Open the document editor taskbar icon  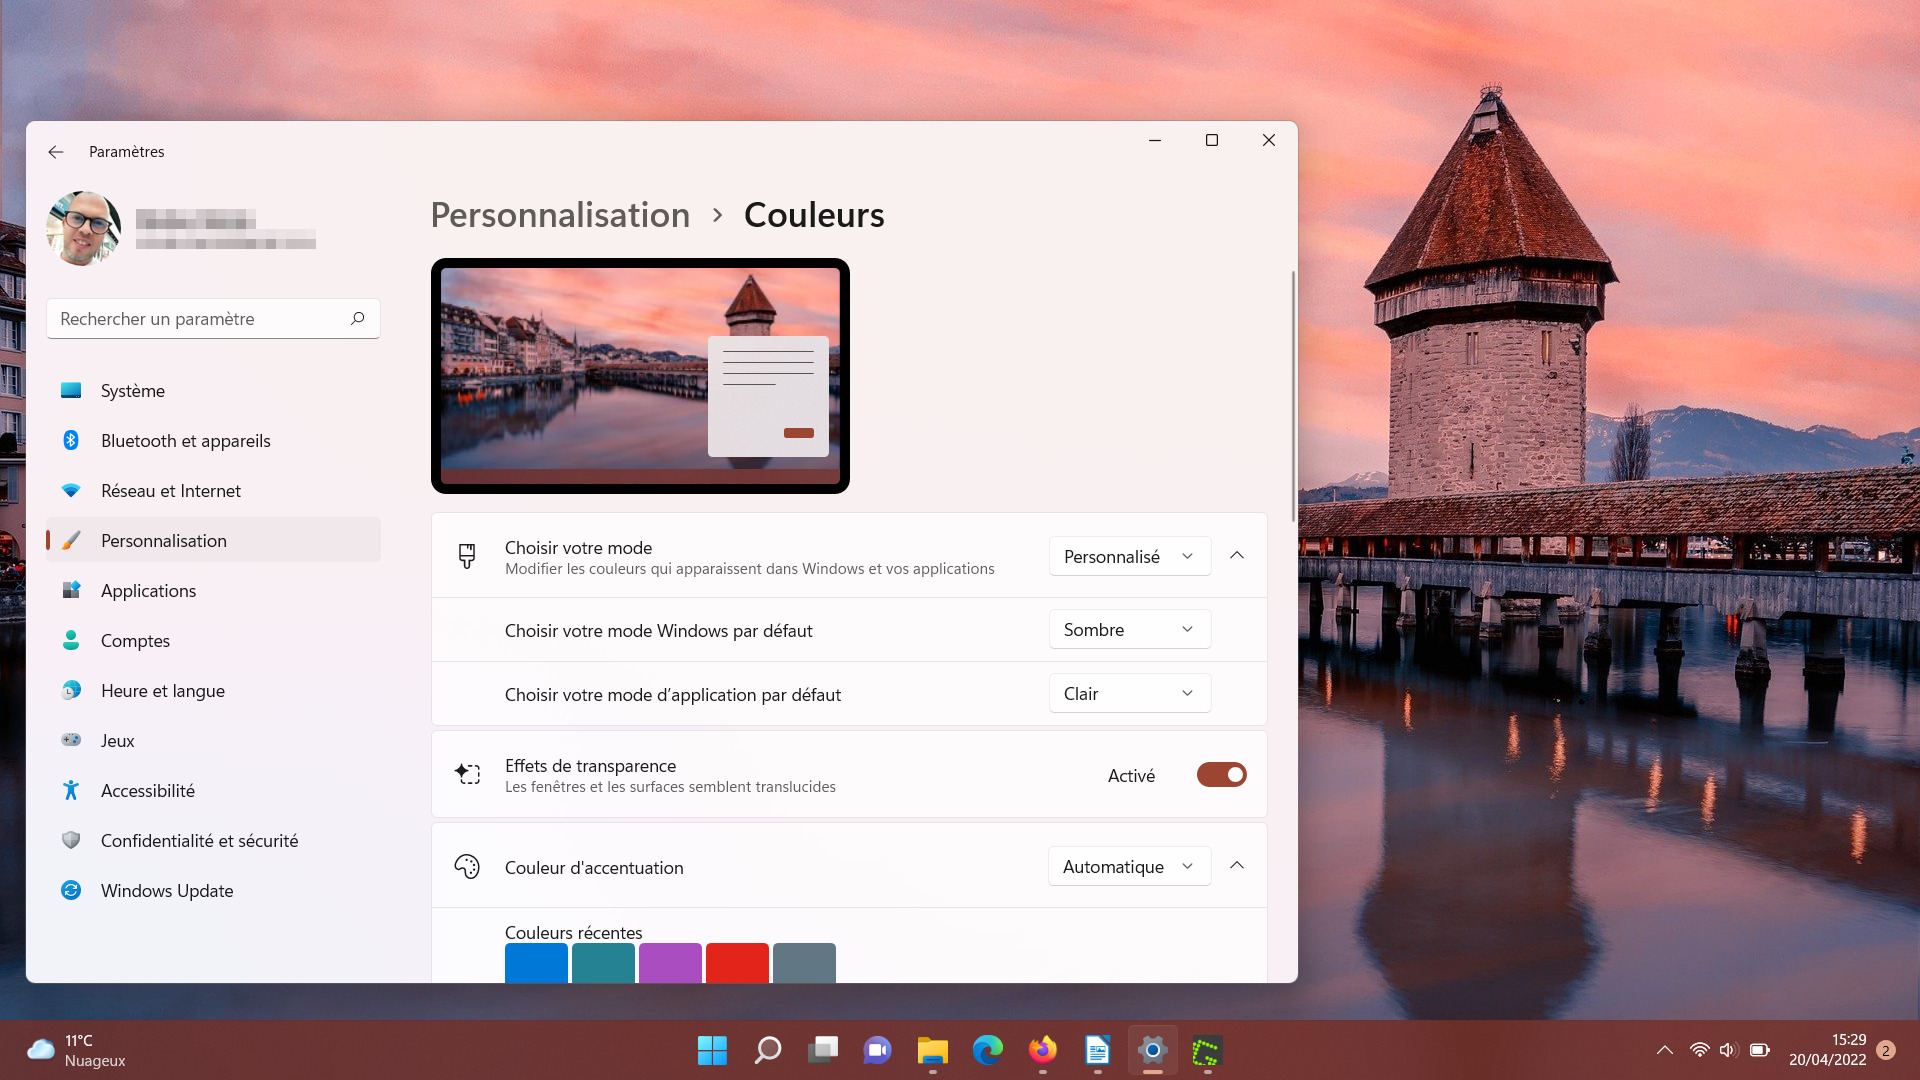click(x=1097, y=1050)
